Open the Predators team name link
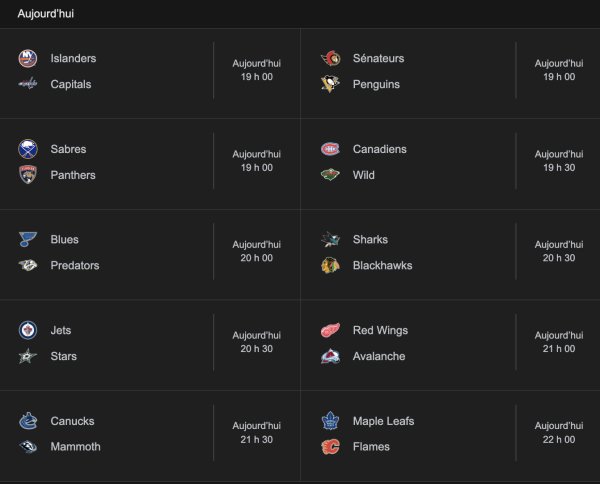The image size is (600, 484). 75,266
